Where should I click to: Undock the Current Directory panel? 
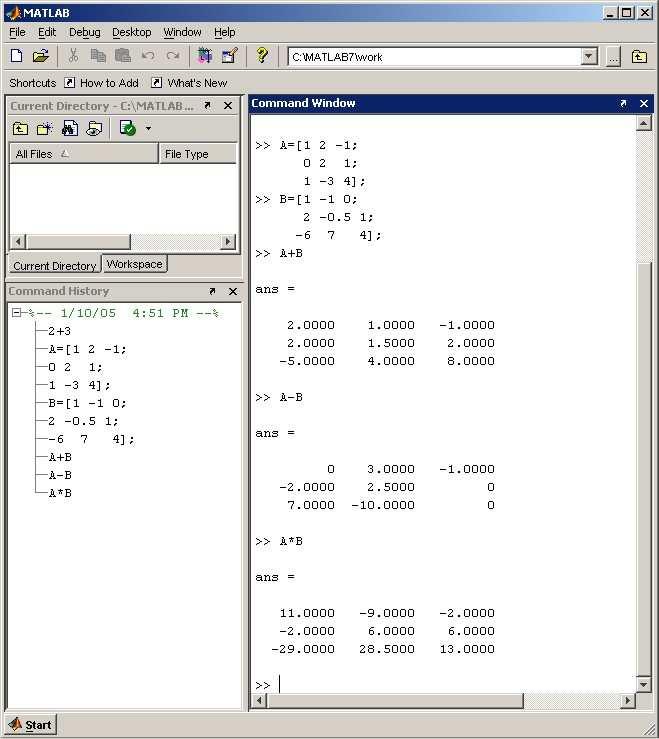207,106
